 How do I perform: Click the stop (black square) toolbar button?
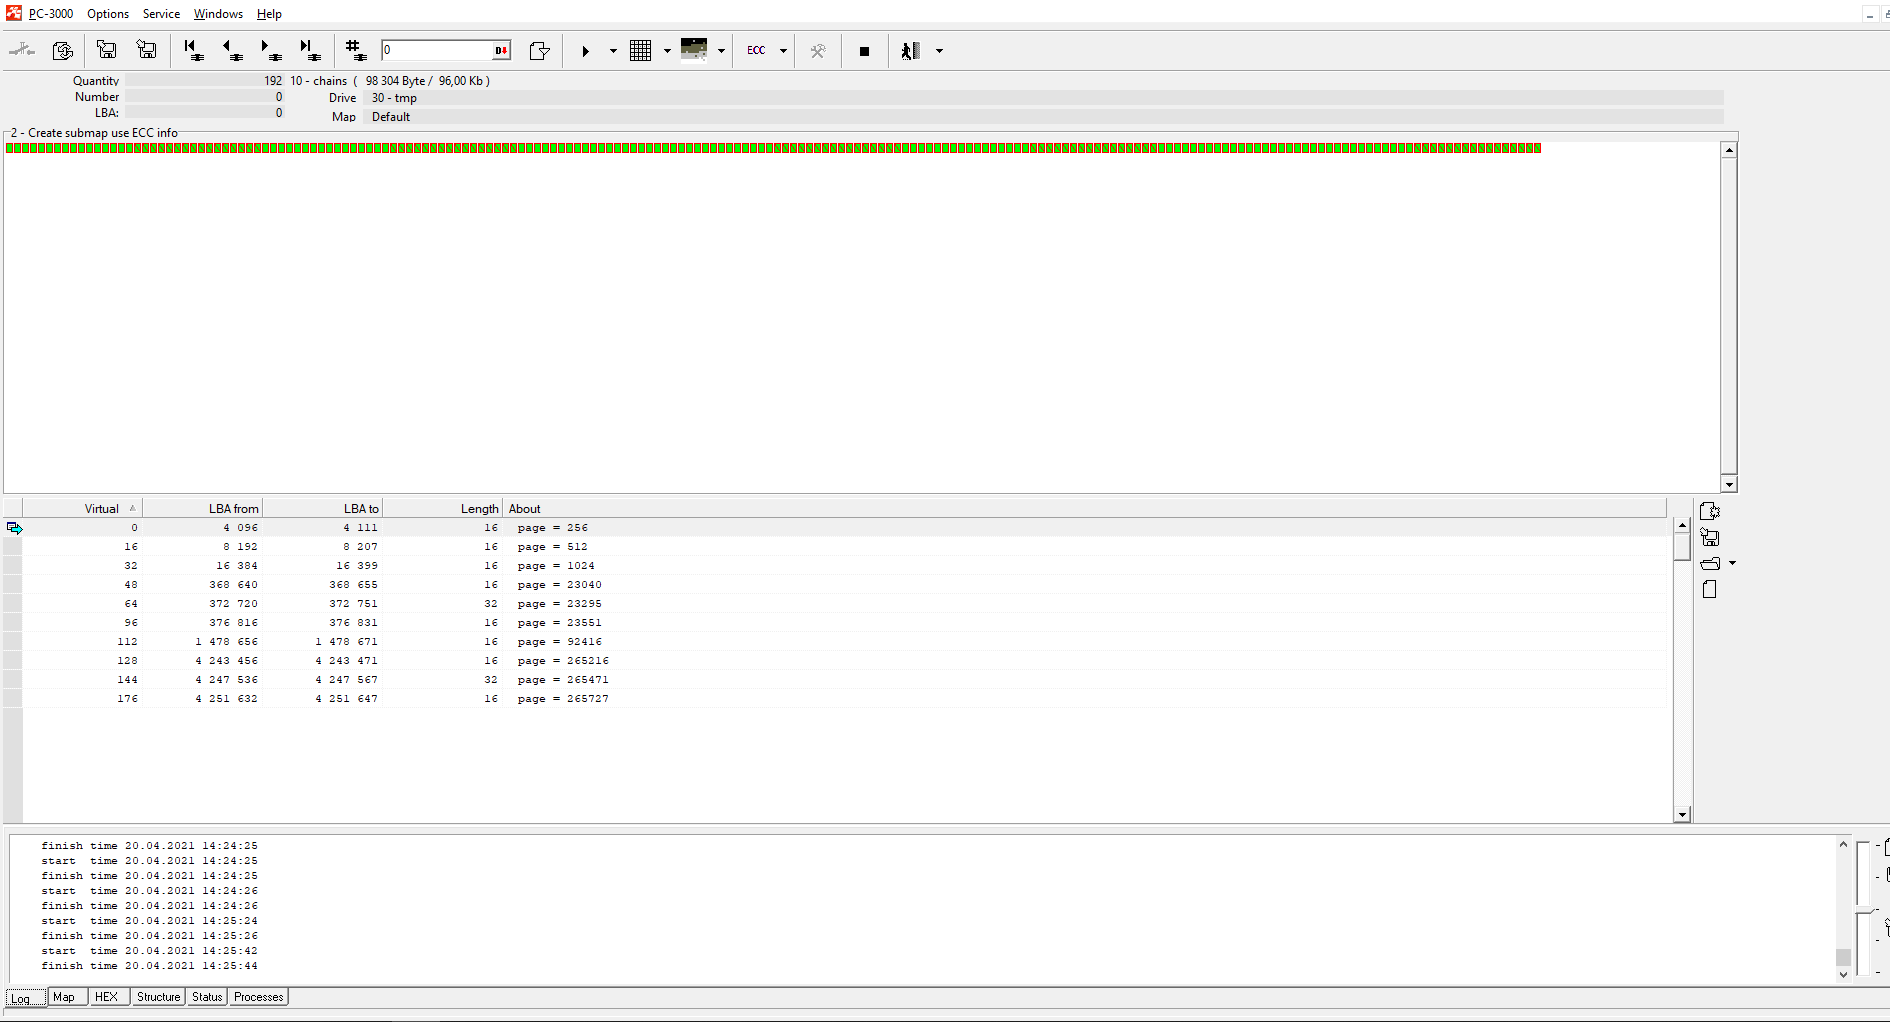[864, 51]
